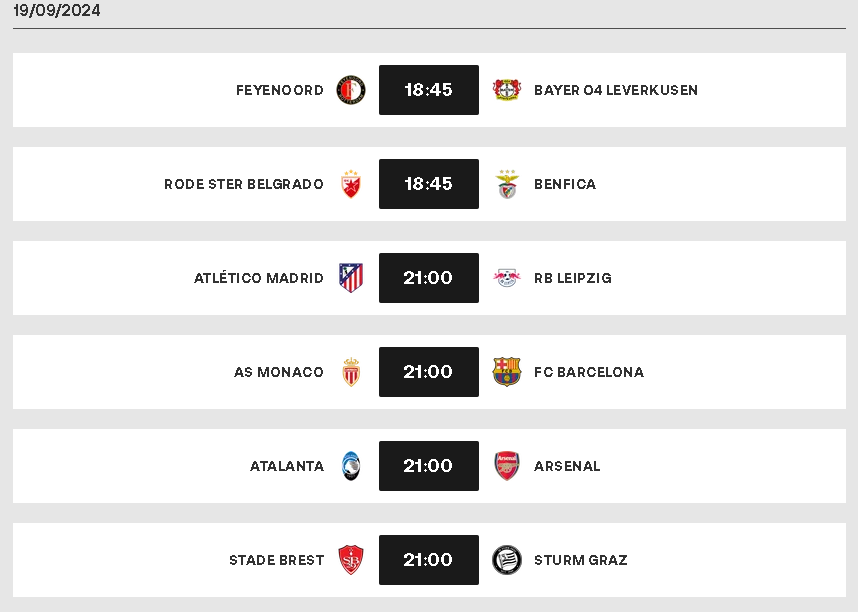The width and height of the screenshot is (858, 612).
Task: Follow the FC Barcelona team name link
Action: 589,372
